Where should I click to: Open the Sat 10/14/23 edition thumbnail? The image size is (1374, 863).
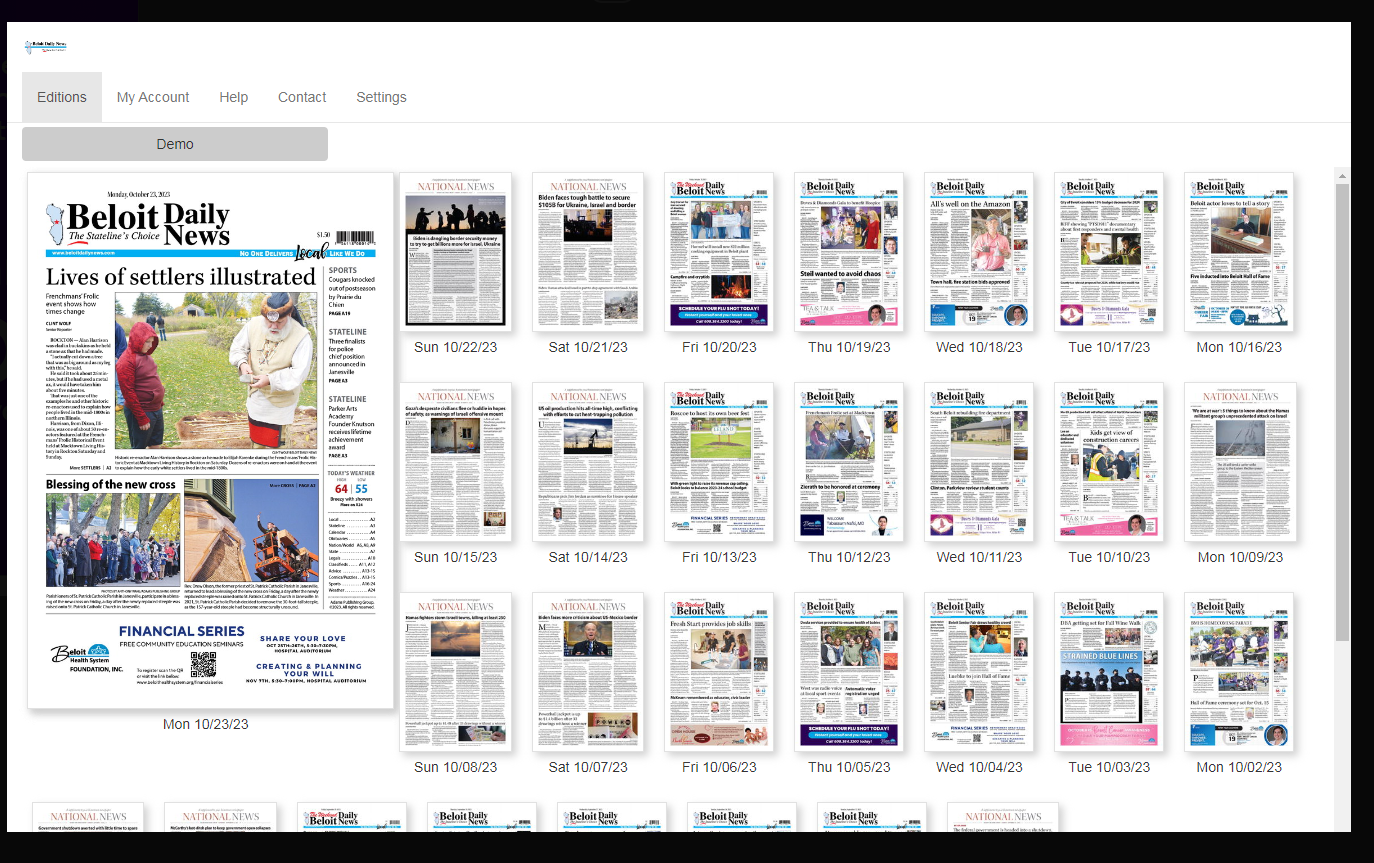(x=588, y=462)
